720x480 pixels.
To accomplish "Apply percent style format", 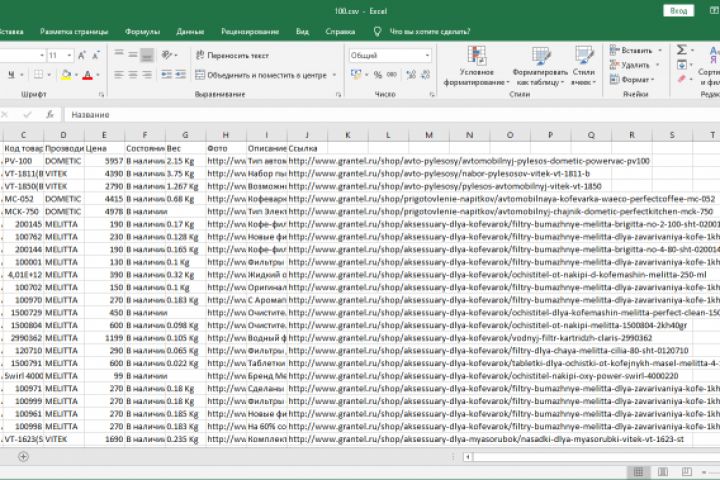I will (378, 74).
